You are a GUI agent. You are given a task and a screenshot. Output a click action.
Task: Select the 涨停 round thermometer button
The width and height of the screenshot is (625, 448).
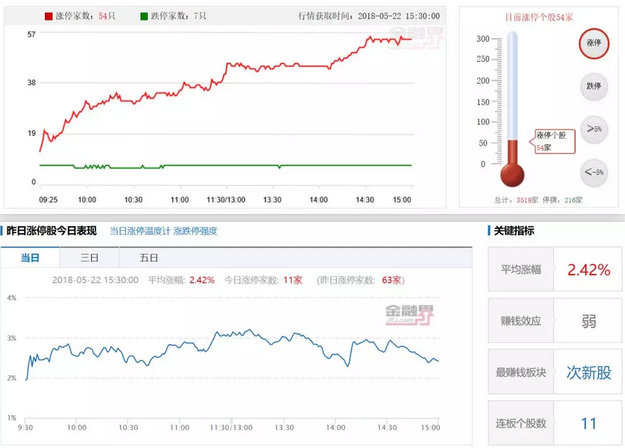[593, 43]
